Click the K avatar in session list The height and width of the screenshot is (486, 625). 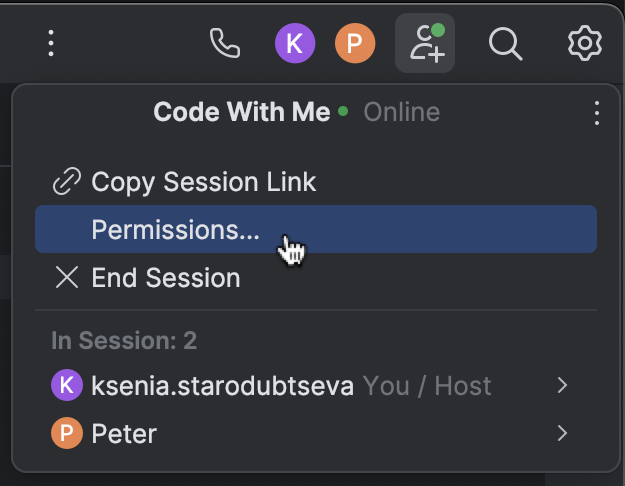(67, 385)
